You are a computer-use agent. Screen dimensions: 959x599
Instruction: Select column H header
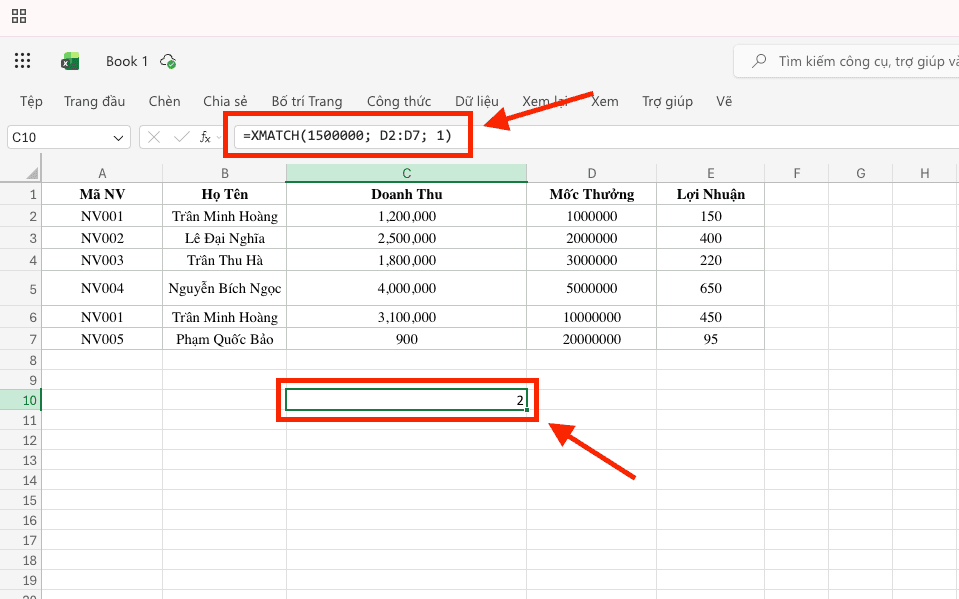[925, 173]
